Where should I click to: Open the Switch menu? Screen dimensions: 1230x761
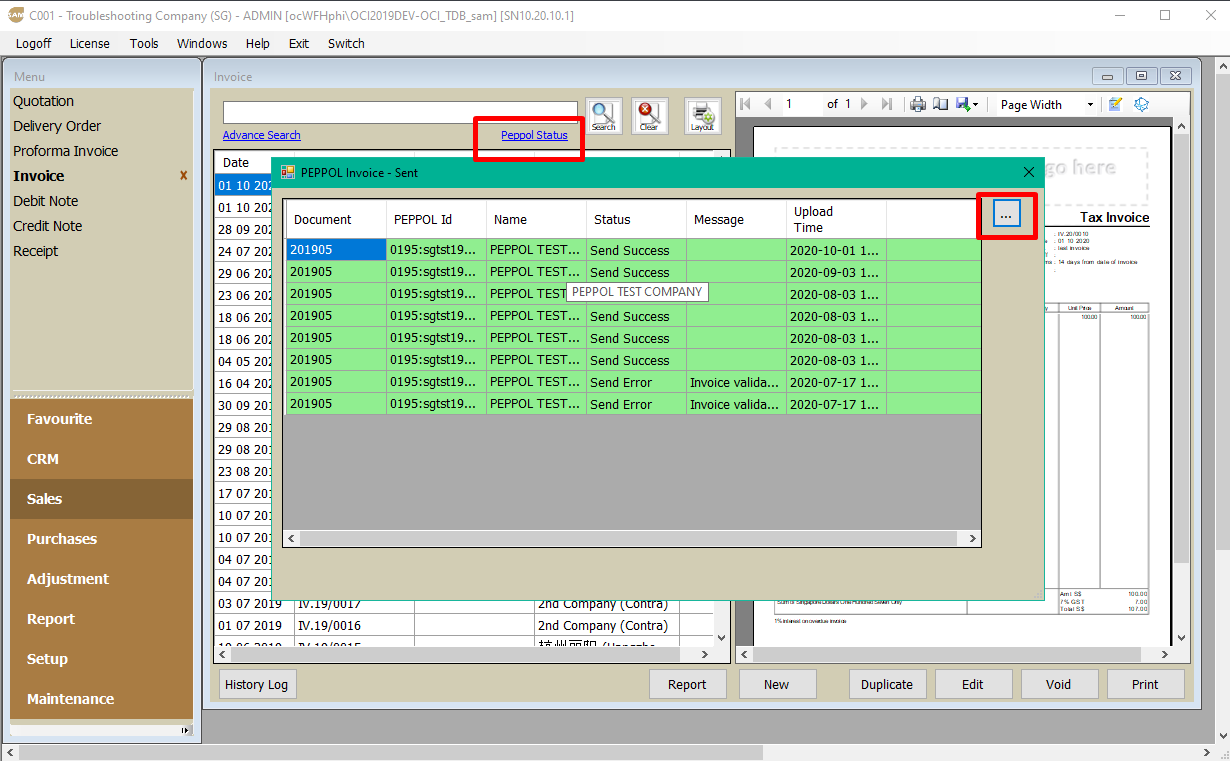coord(346,43)
